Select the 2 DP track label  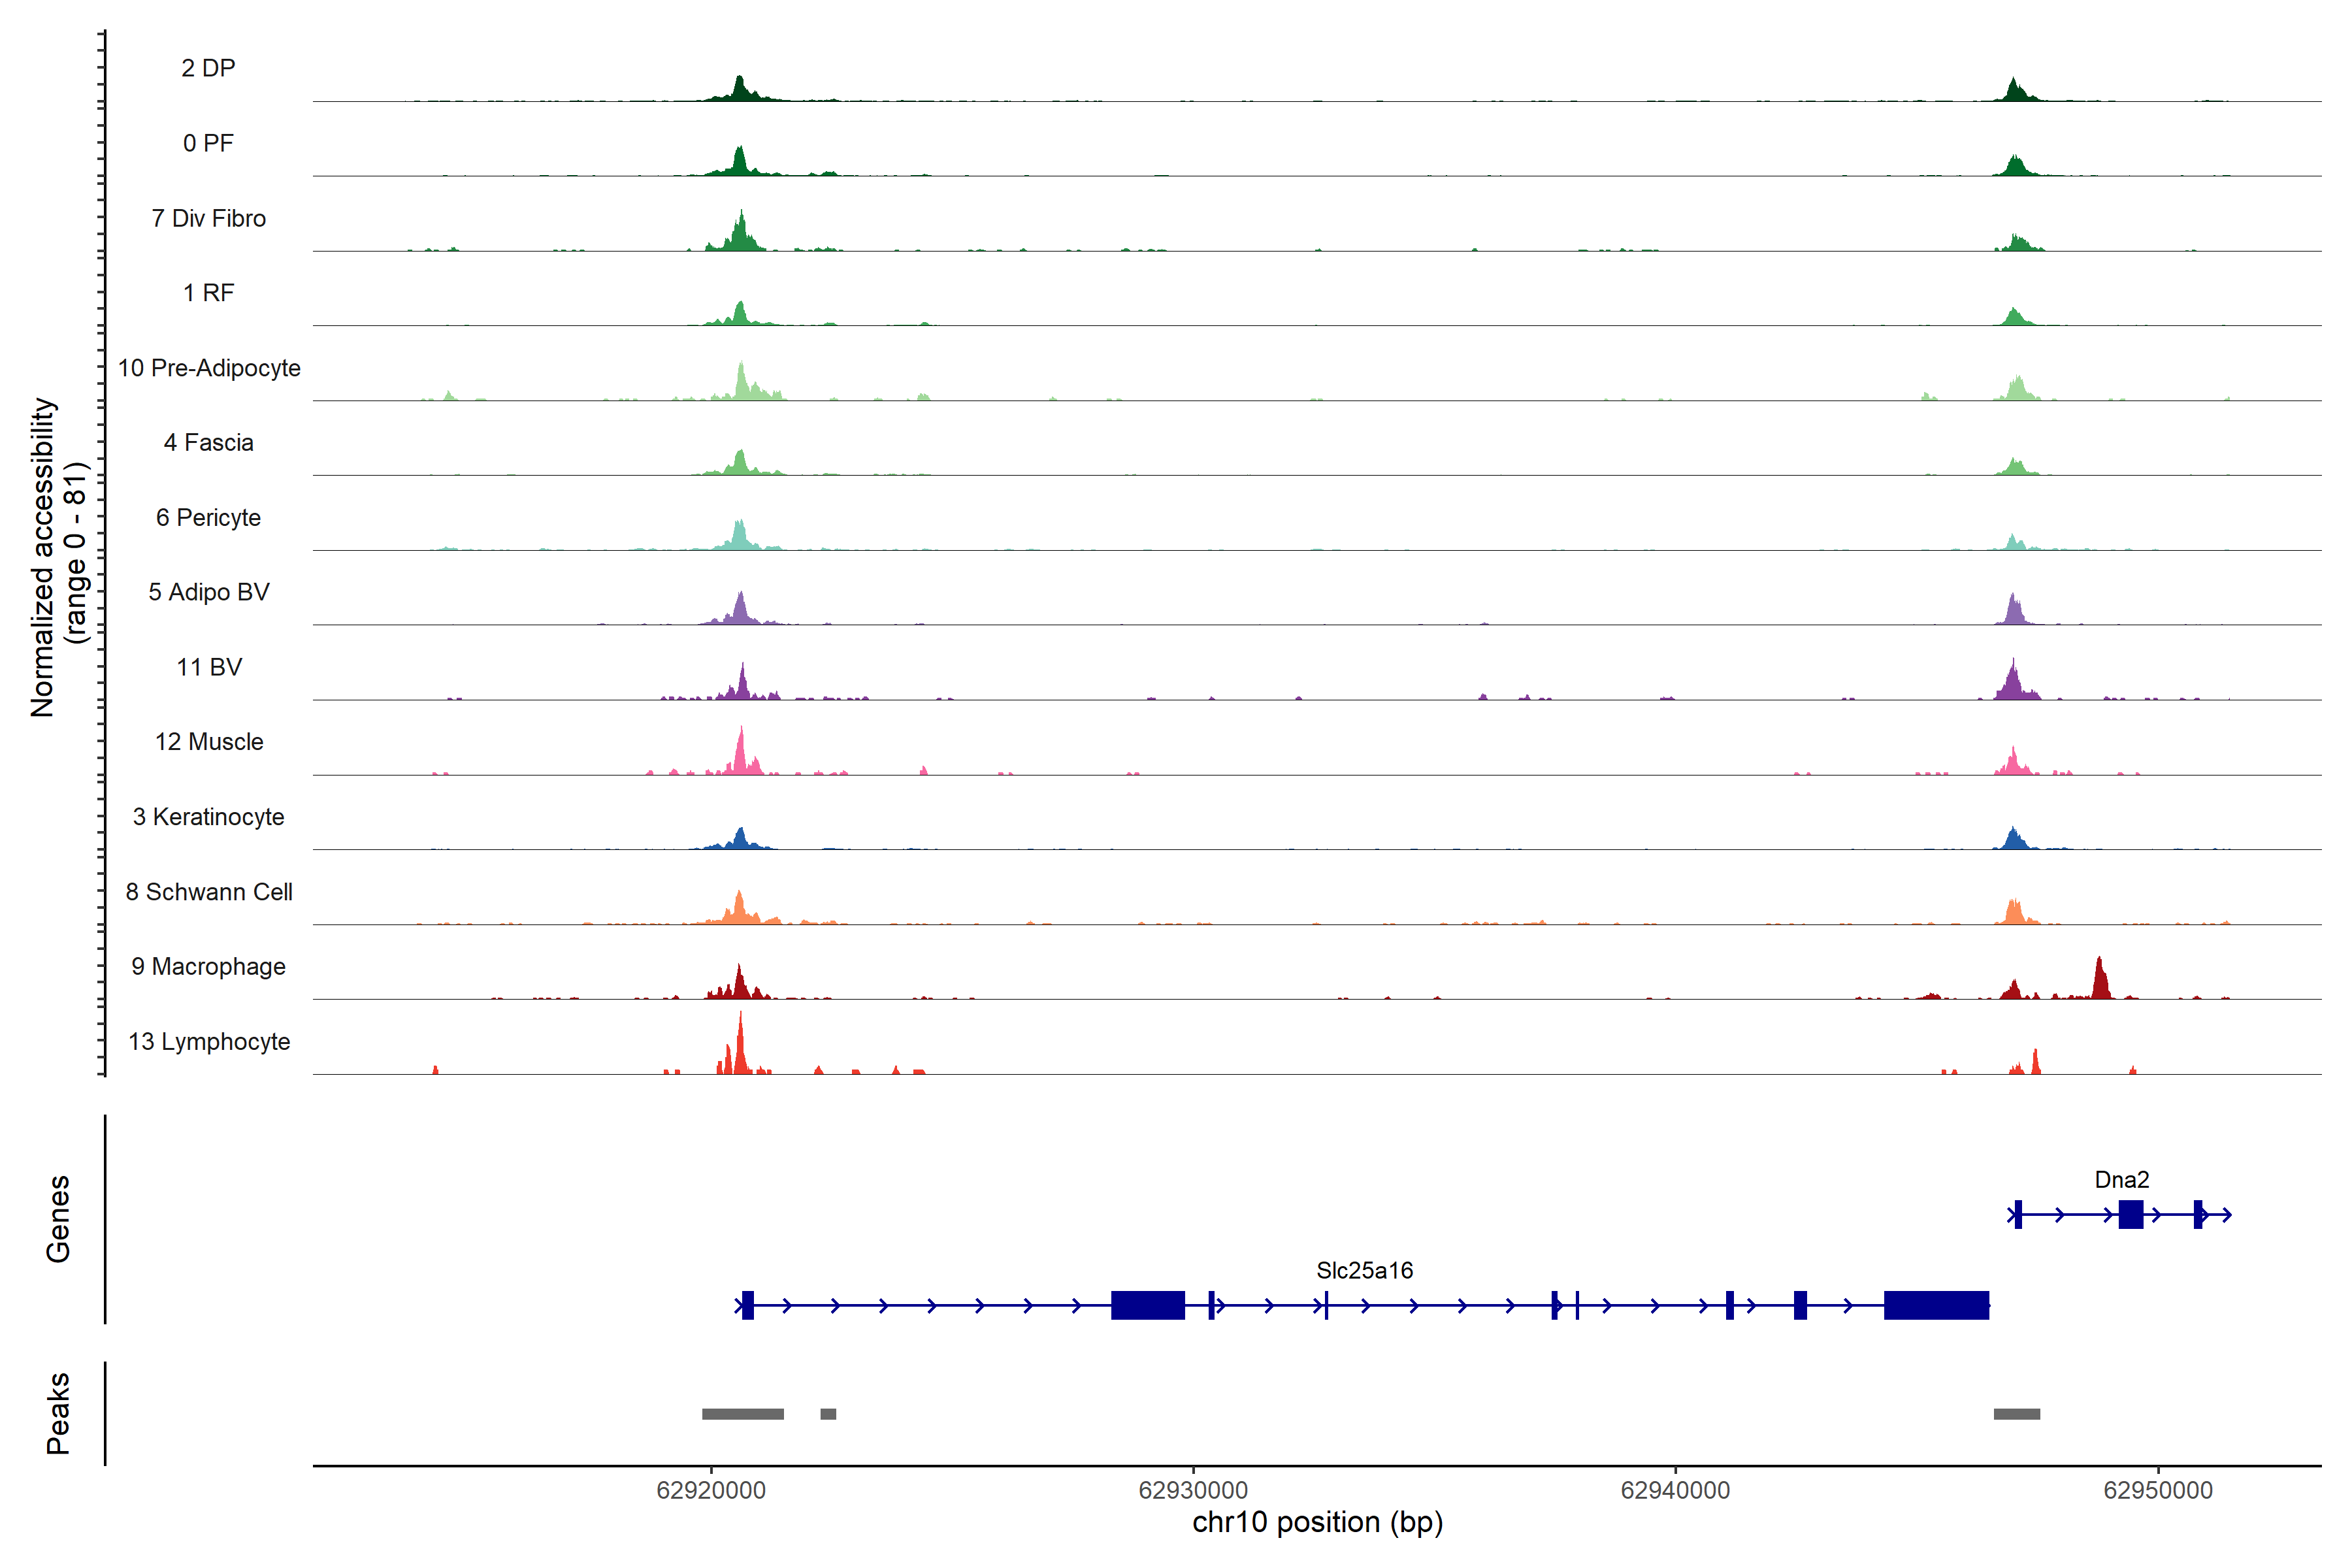(208, 68)
